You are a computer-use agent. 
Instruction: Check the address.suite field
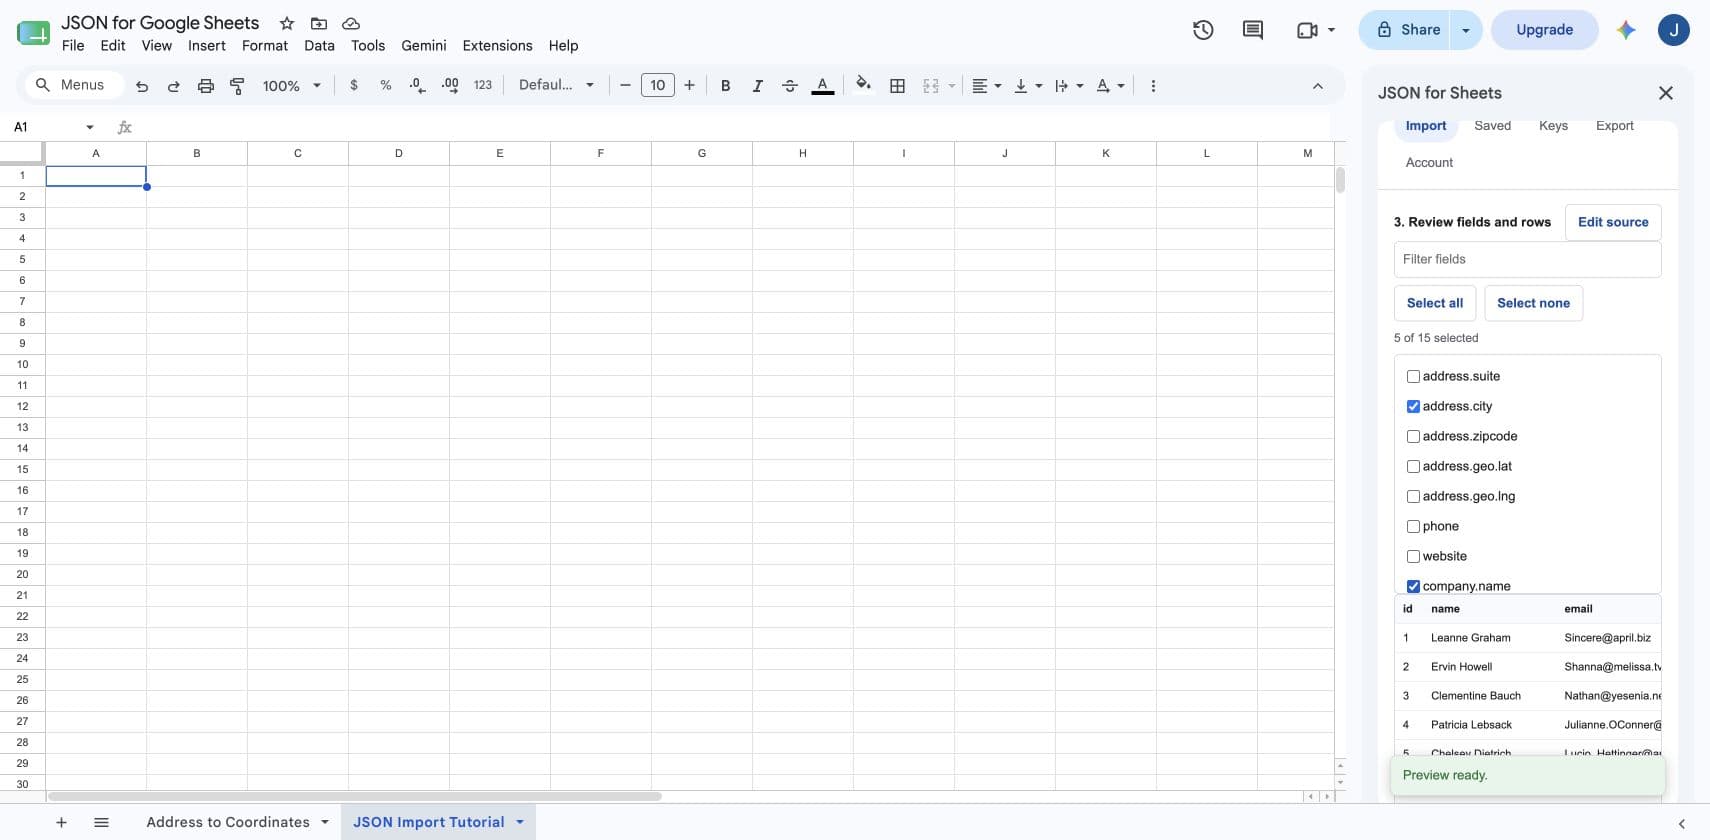[x=1413, y=377]
